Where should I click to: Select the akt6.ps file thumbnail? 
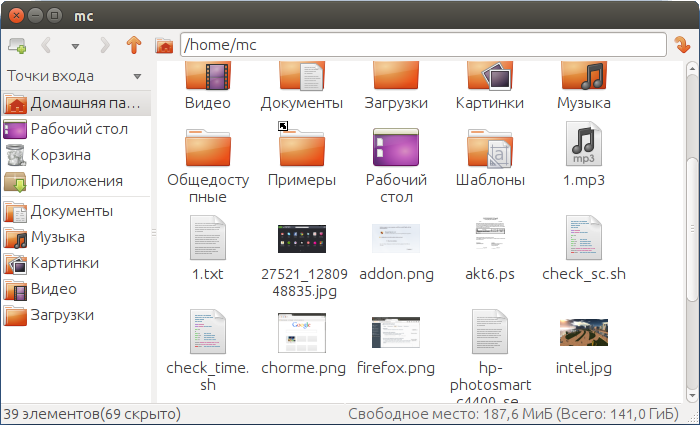[x=490, y=235]
